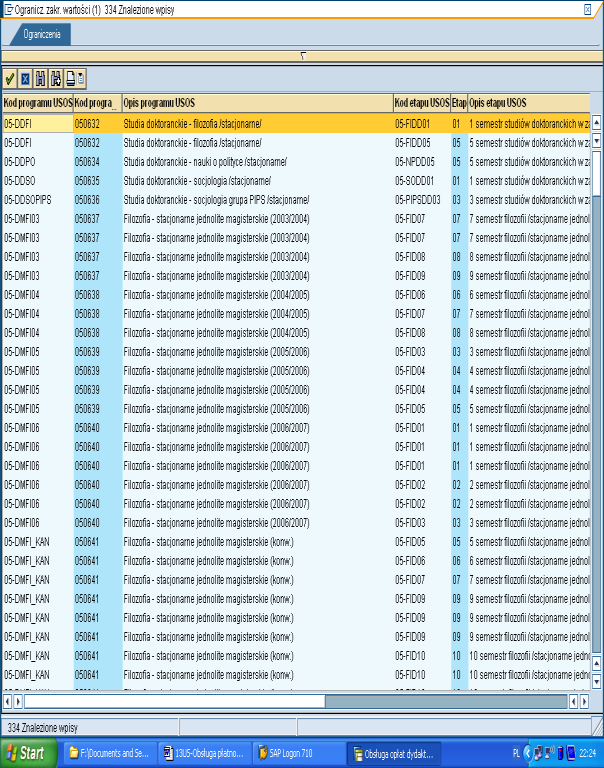Switch to the Ograniczenia tab

(x=42, y=34)
